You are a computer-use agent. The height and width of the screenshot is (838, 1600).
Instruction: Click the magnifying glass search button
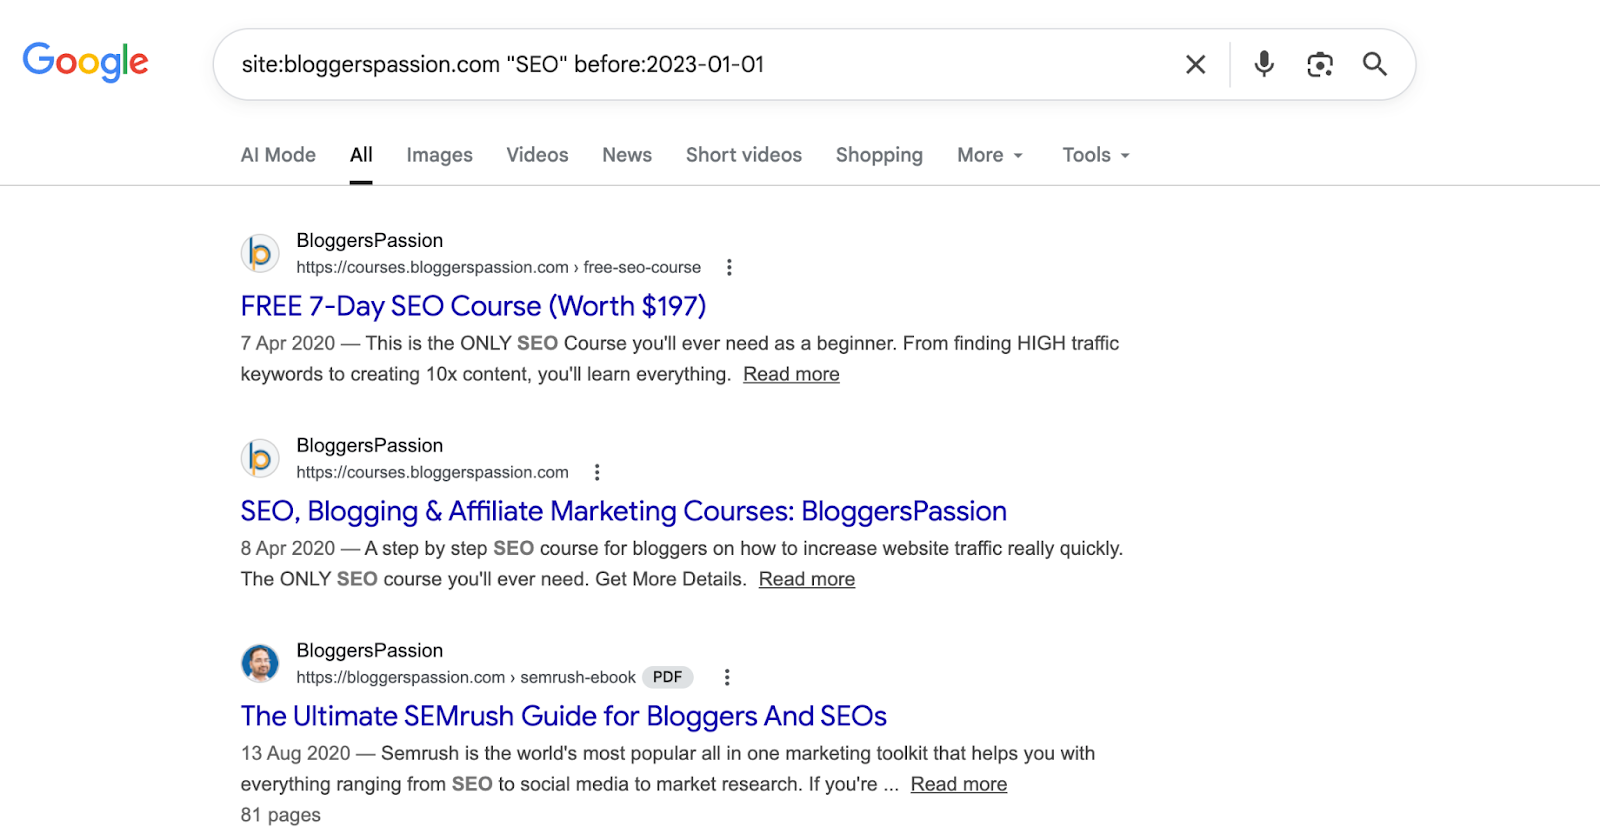pyautogui.click(x=1375, y=64)
